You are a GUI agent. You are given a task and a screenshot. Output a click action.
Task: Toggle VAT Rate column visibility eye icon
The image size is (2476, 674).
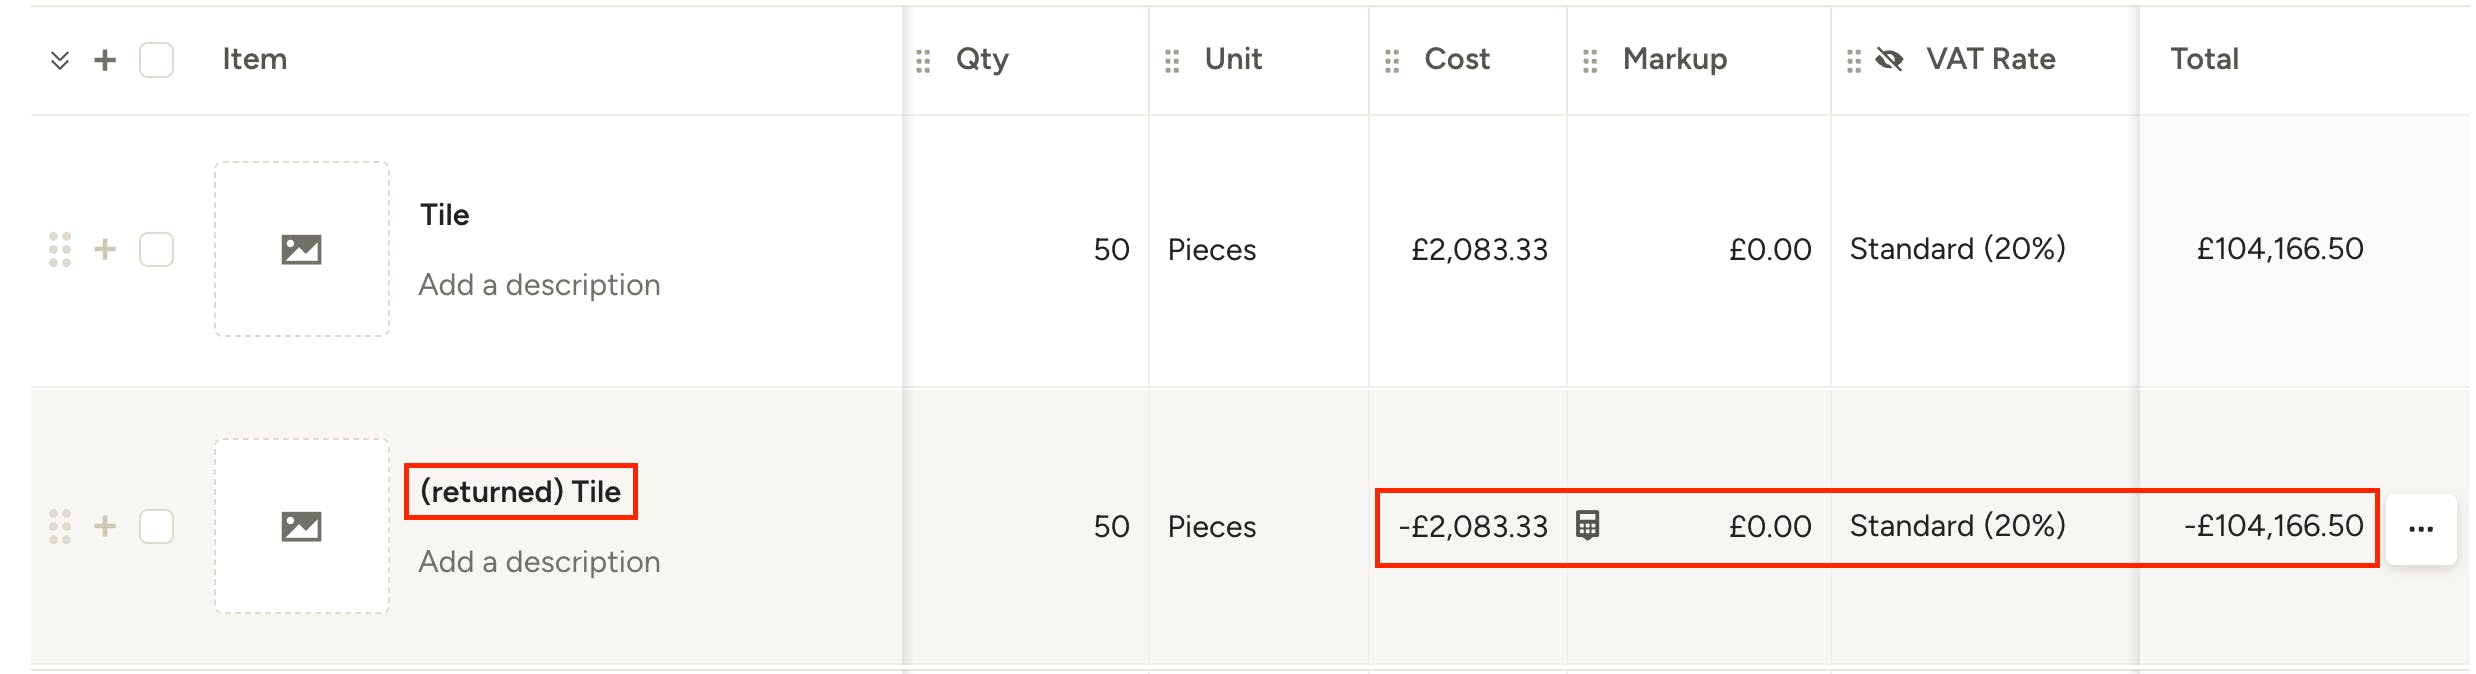[1889, 60]
